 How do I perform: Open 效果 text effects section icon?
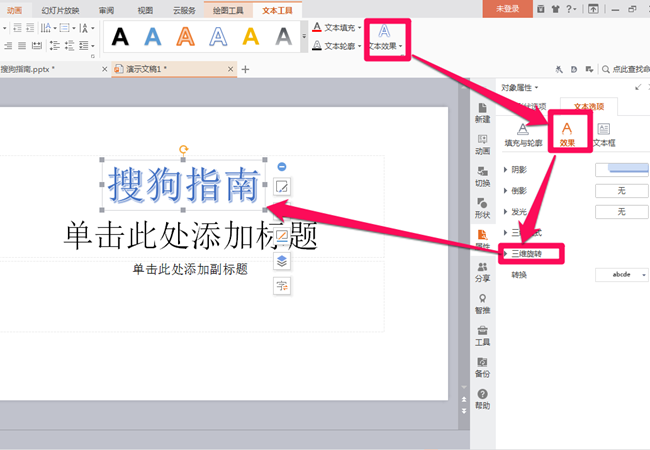tap(567, 135)
